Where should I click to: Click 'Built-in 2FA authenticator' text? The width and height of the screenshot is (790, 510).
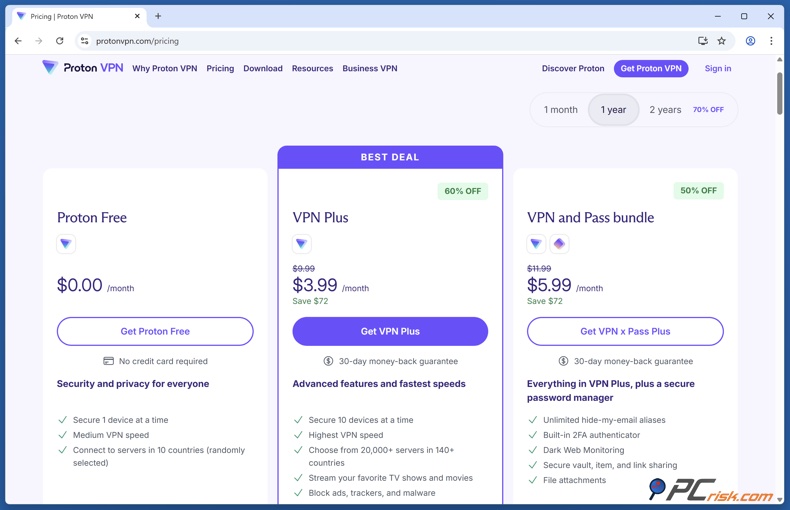591,435
